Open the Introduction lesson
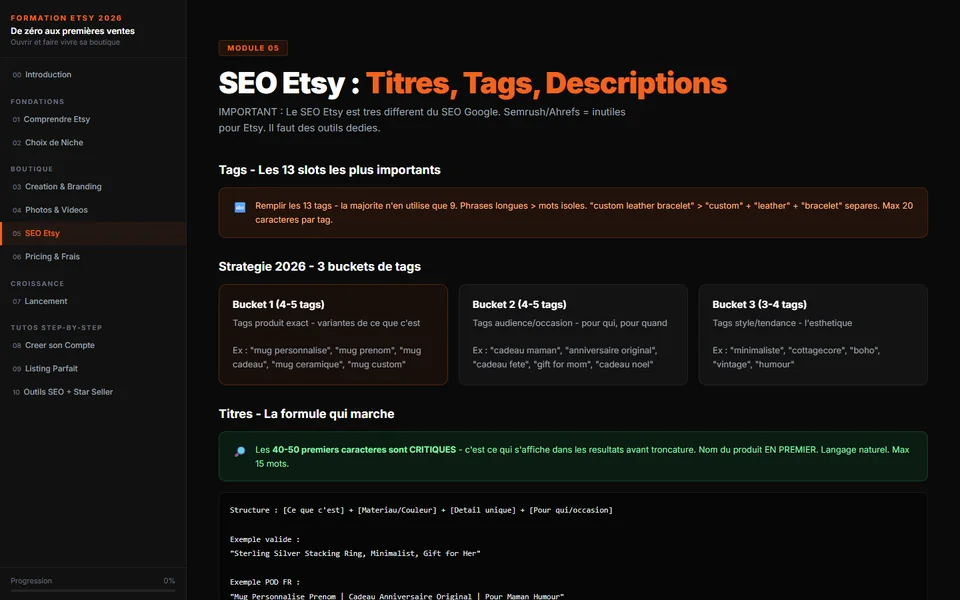This screenshot has height=600, width=960. [x=93, y=75]
